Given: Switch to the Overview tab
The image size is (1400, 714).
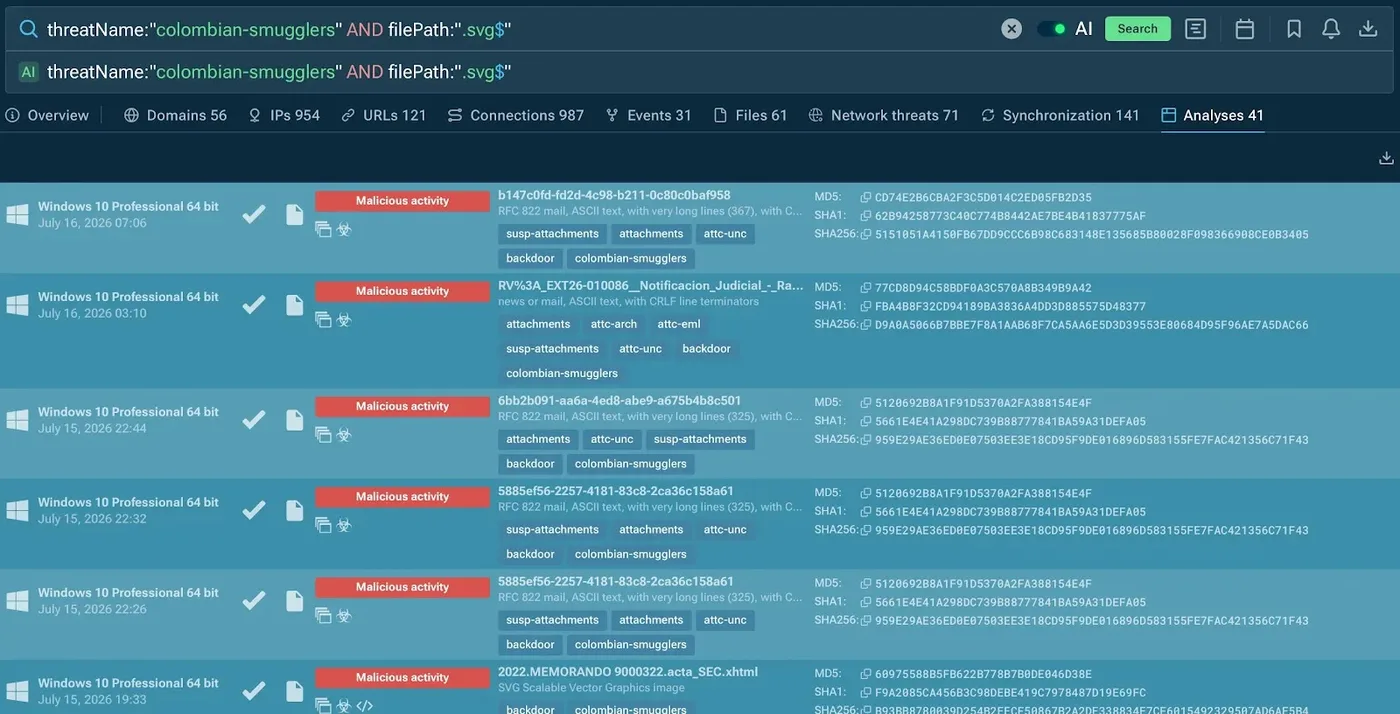Looking at the screenshot, I should (47, 115).
